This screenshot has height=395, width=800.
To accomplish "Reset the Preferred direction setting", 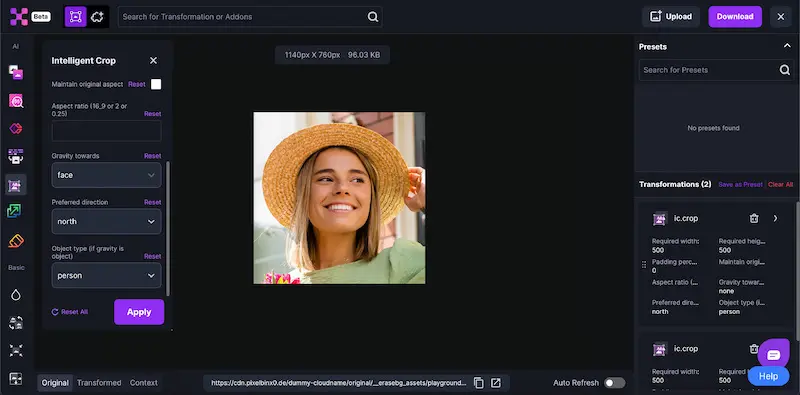I will click(153, 202).
